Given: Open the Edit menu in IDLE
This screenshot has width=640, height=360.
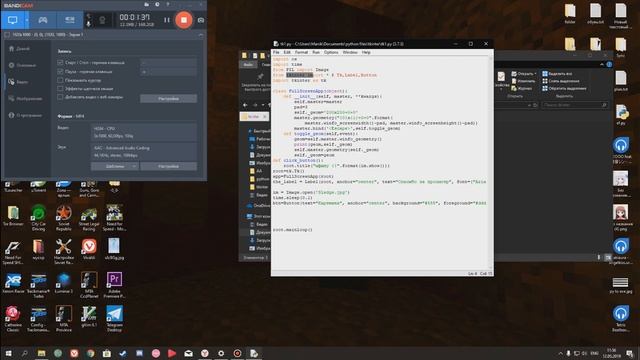Looking at the screenshot, I should [287, 52].
